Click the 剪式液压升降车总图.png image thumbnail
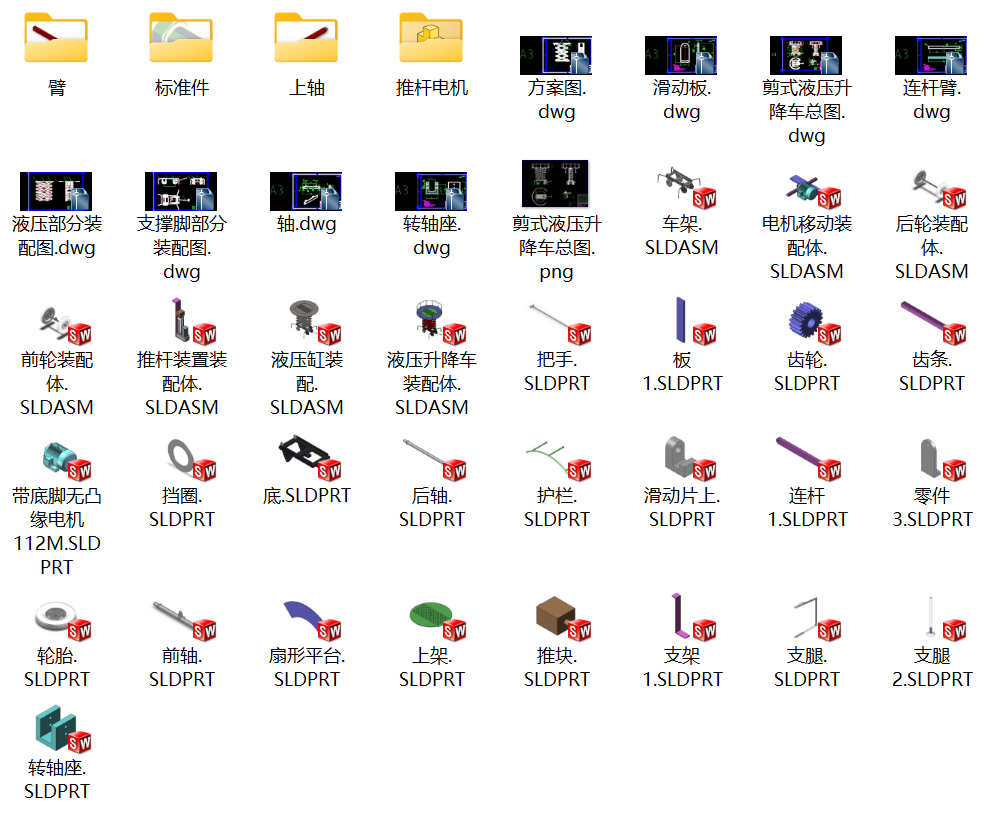This screenshot has height=818, width=993. (x=556, y=184)
